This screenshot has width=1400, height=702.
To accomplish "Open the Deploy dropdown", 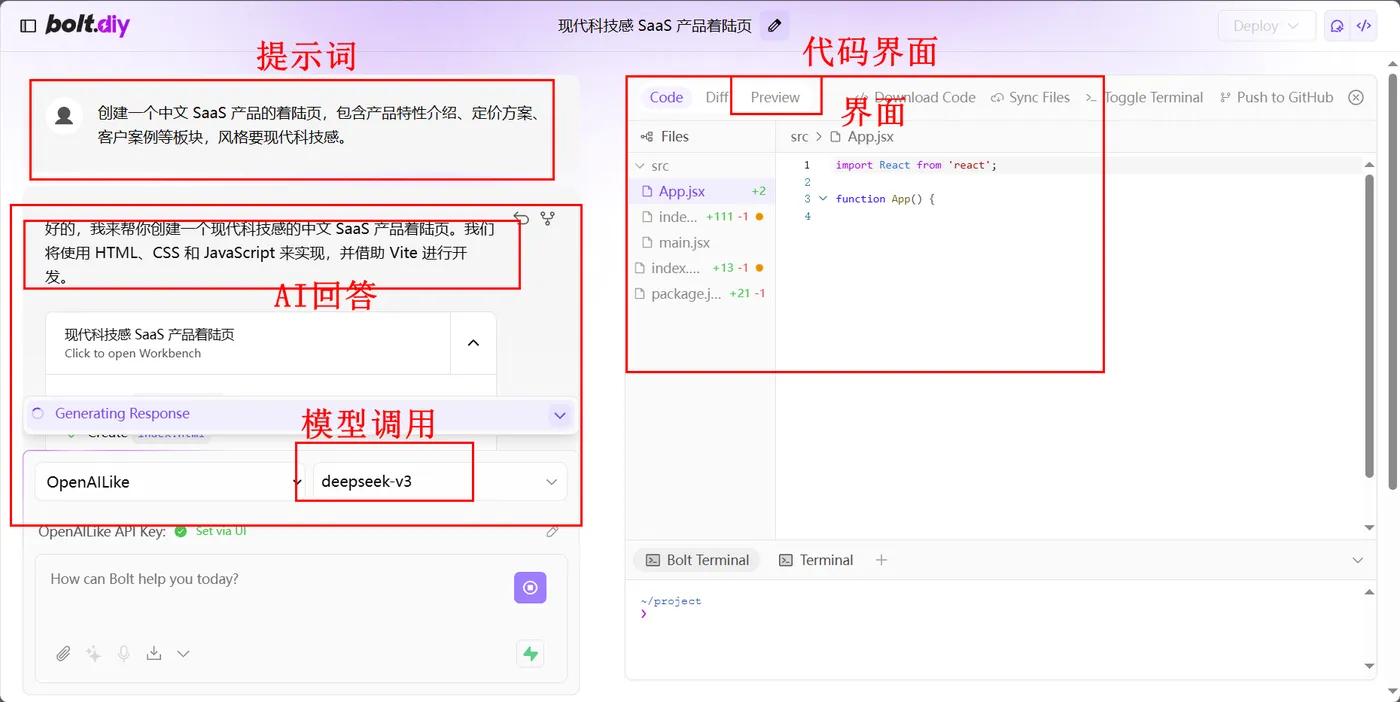I will click(1266, 26).
